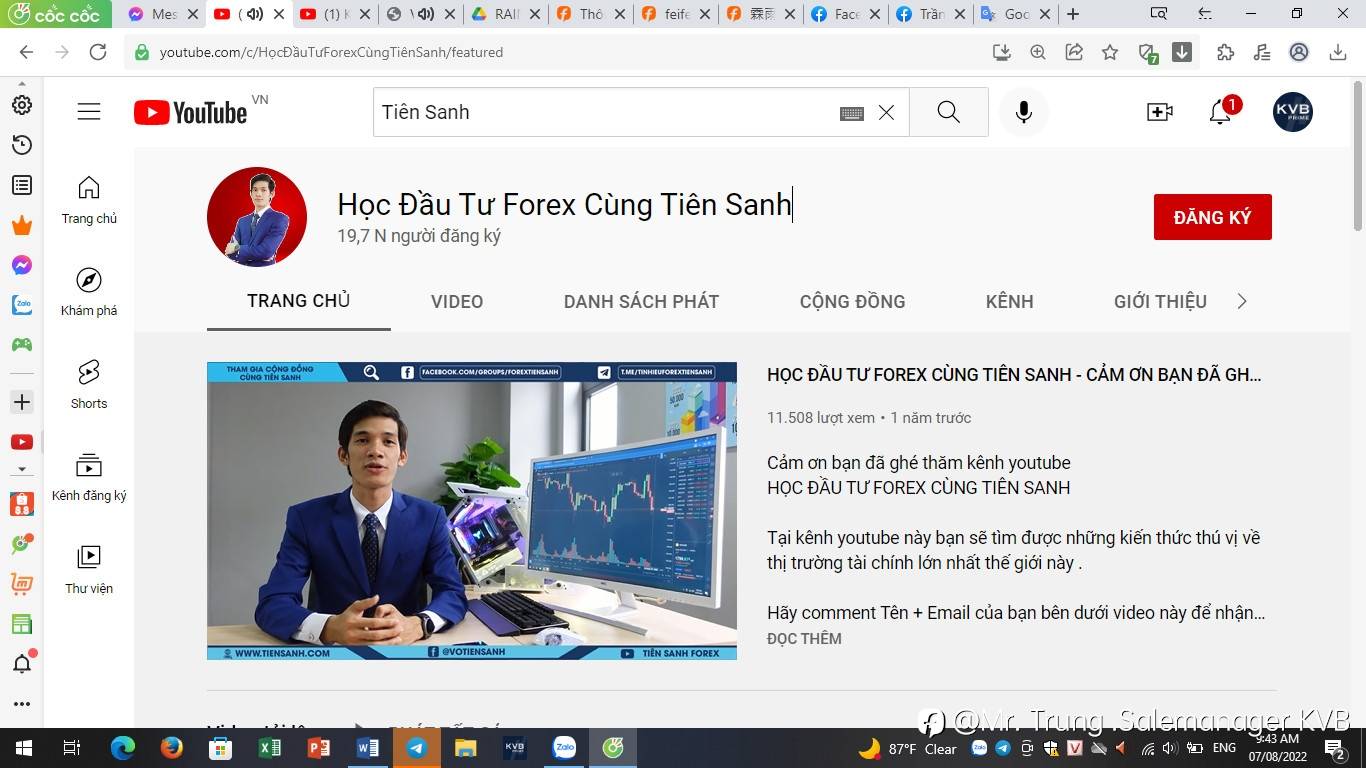Switch to the KÊNH tab

click(x=1009, y=302)
